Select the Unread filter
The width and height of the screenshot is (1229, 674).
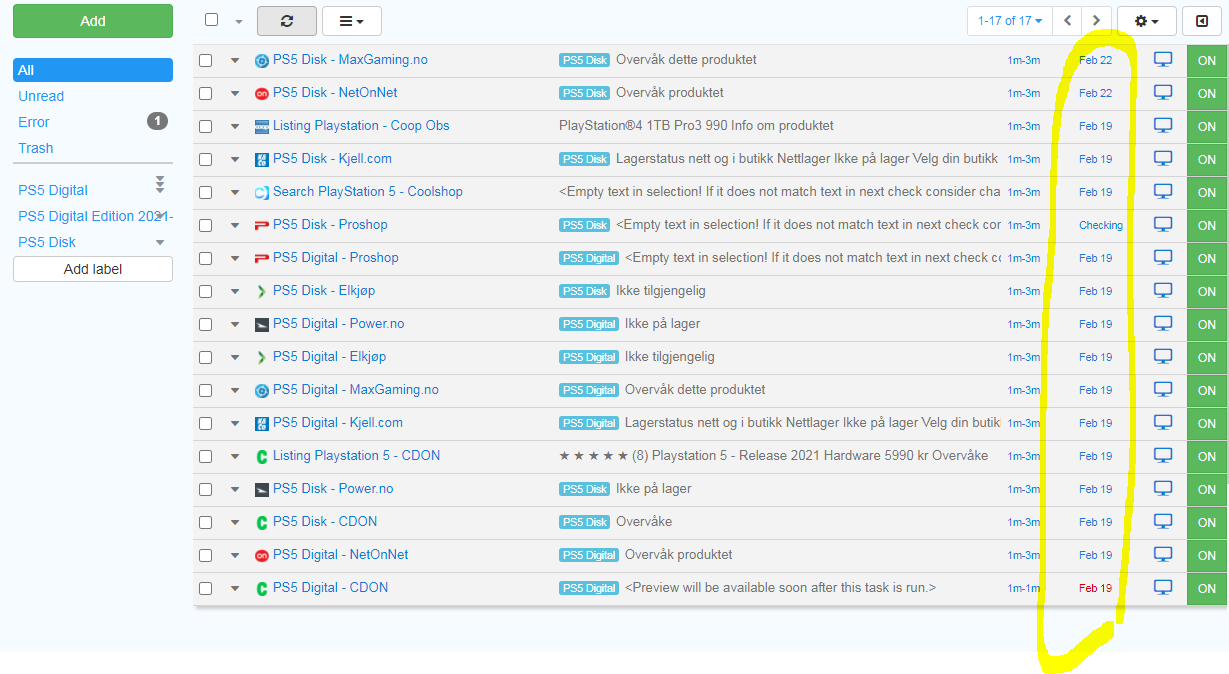[41, 96]
